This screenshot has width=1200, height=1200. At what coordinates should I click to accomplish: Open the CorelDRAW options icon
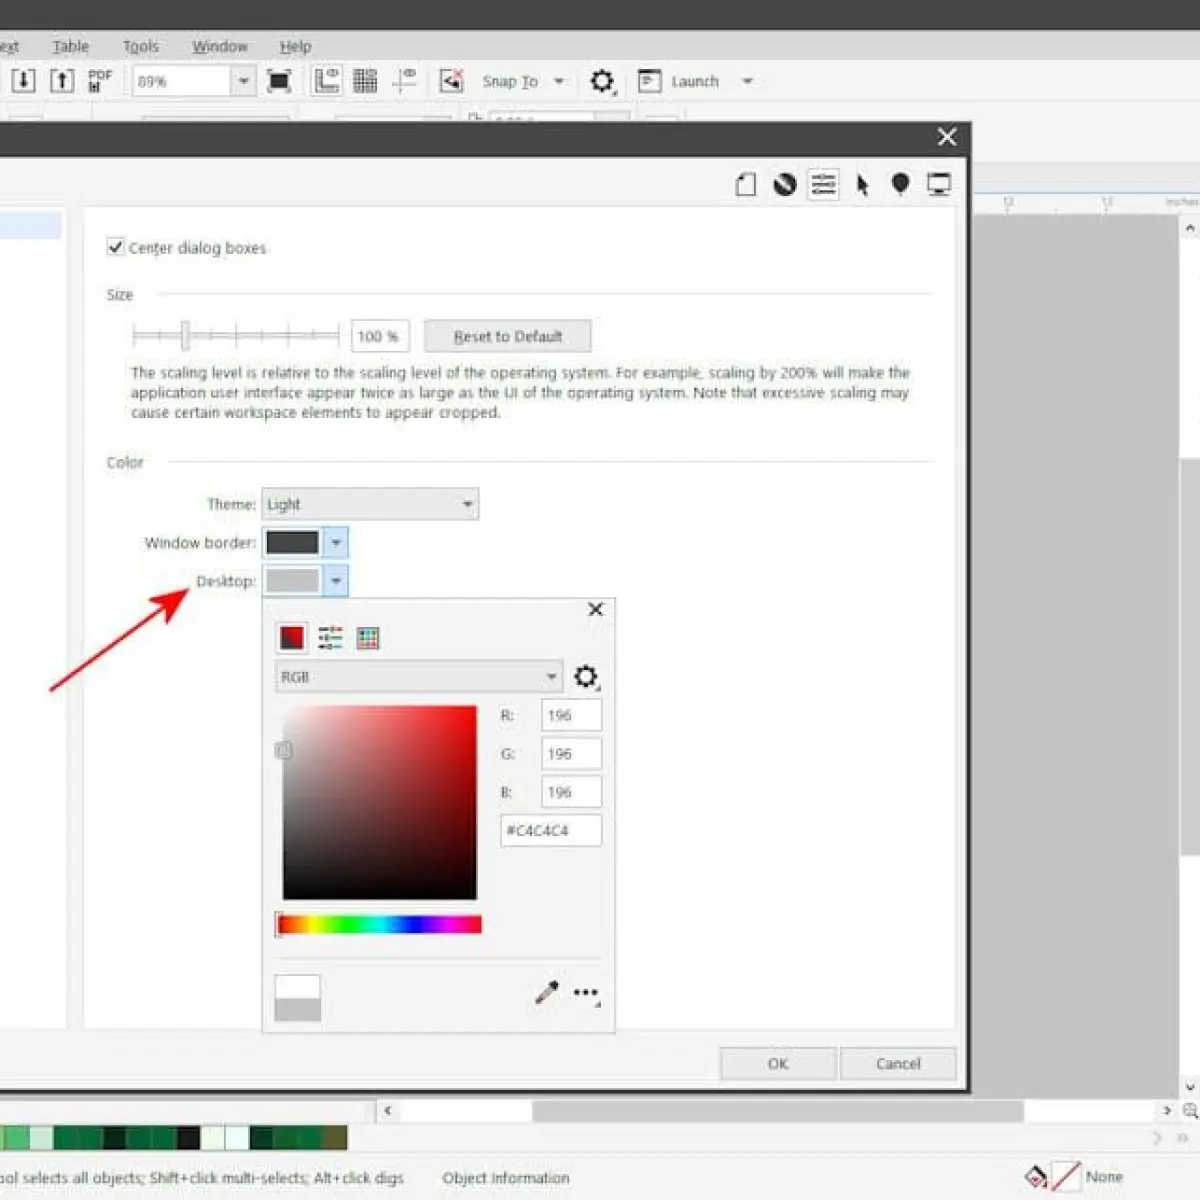(785, 184)
